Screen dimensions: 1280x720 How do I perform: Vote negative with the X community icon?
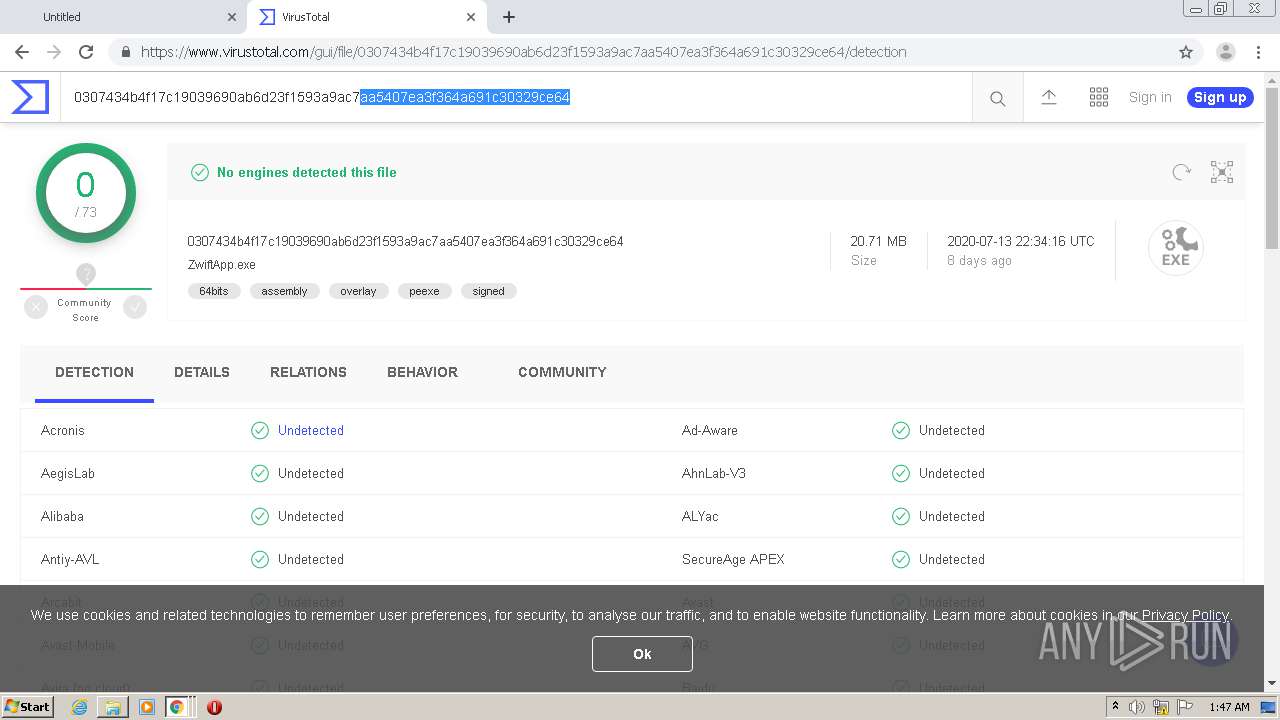click(36, 308)
